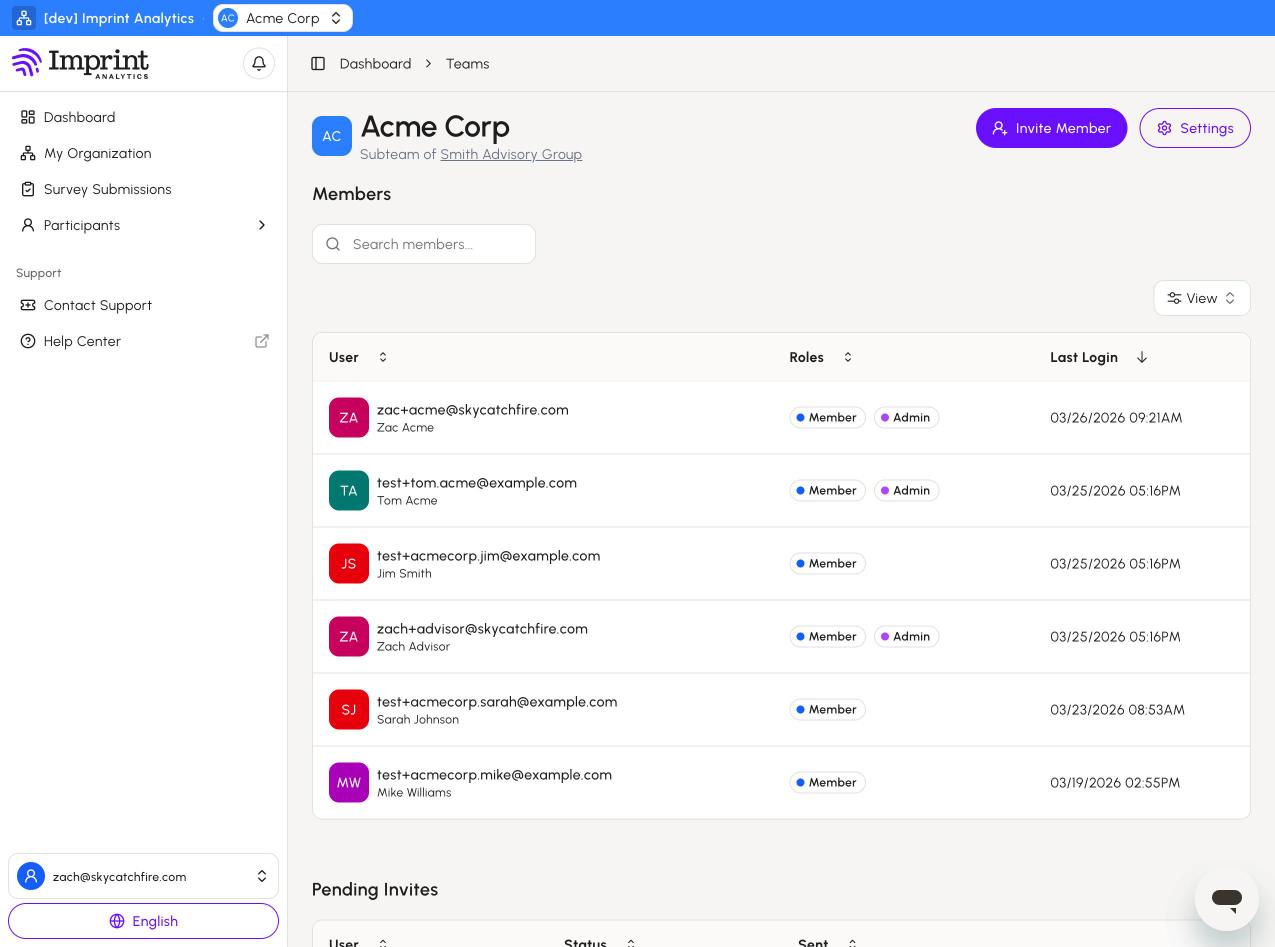
Task: Click last login 03/19/2026 02:55PM
Action: (1115, 783)
